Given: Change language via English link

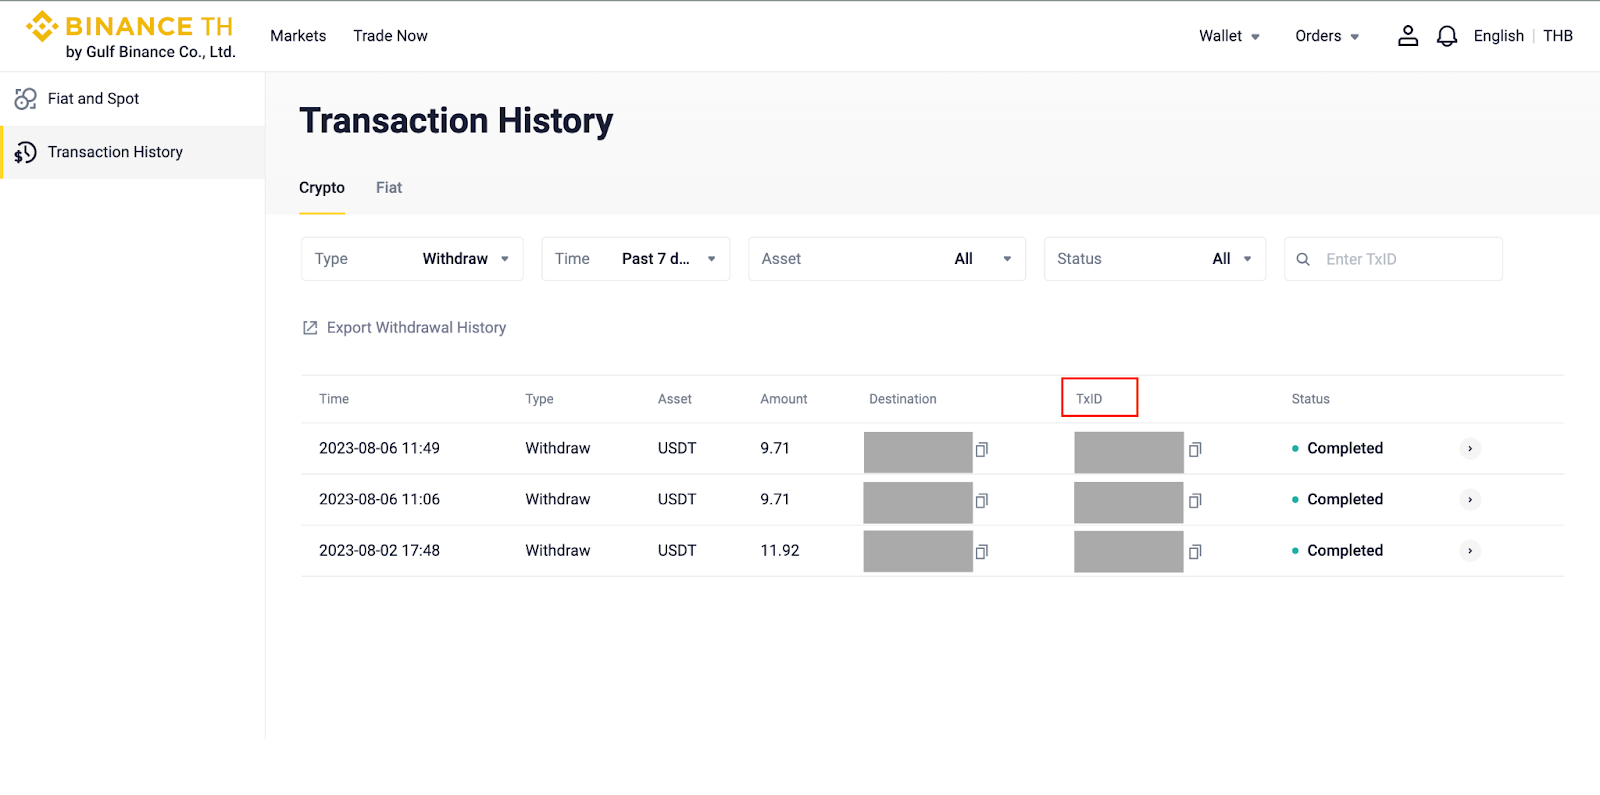Looking at the screenshot, I should [x=1499, y=36].
